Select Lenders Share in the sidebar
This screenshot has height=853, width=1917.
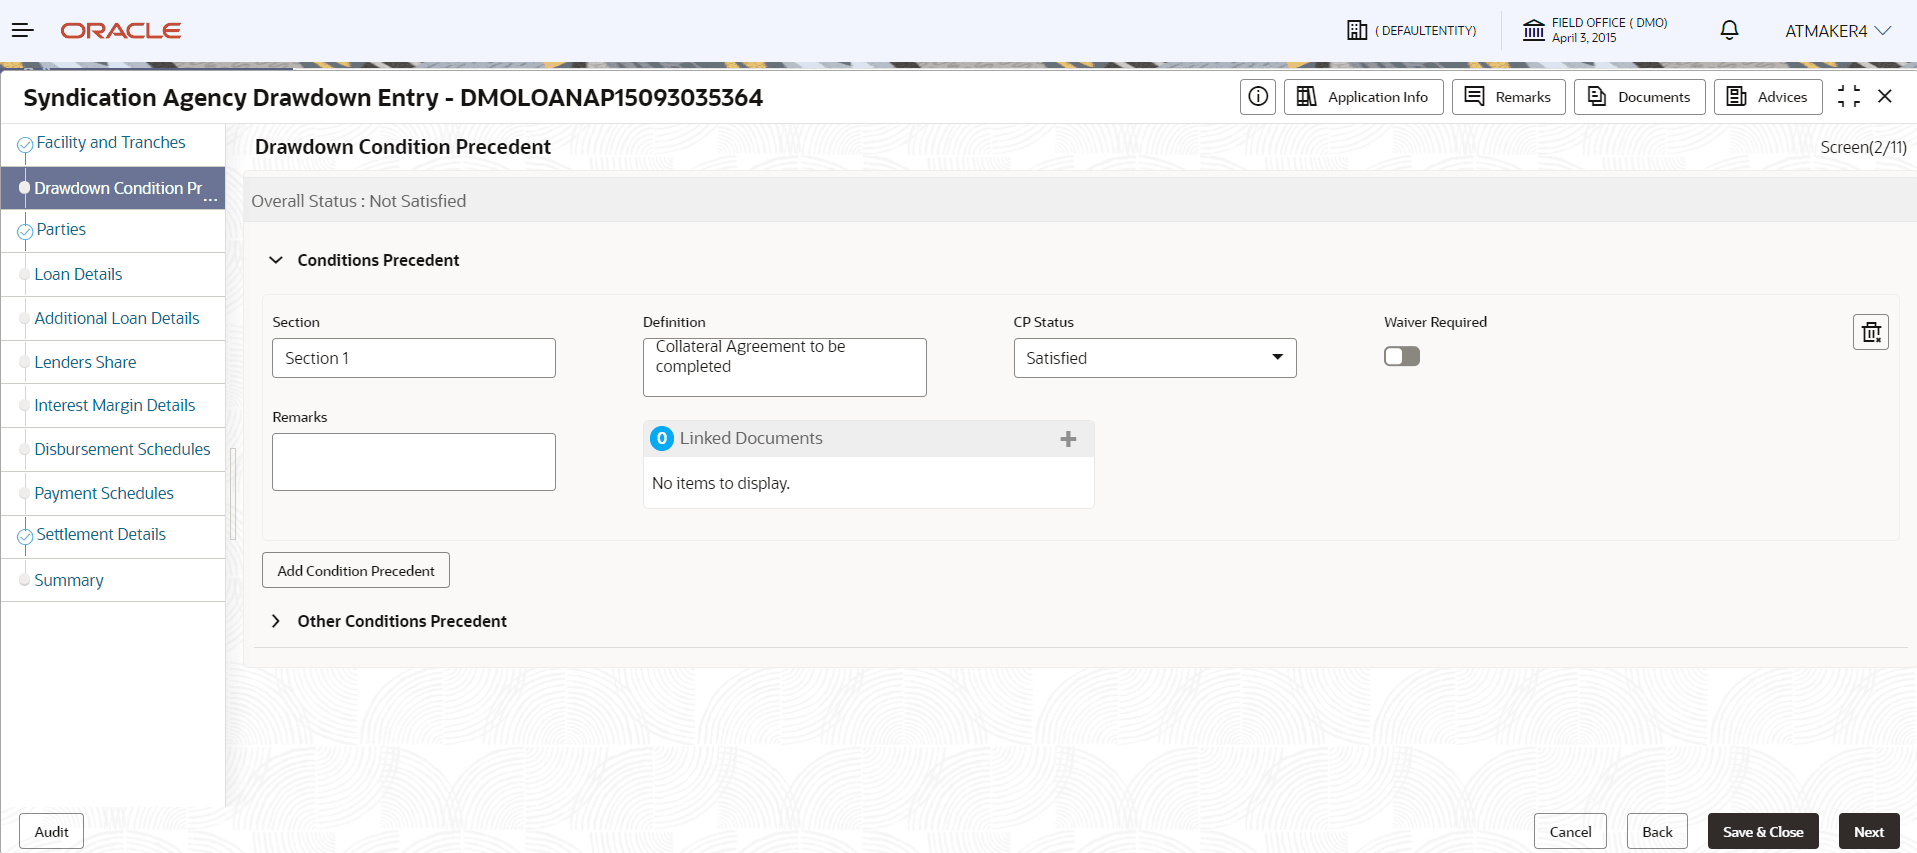85,362
